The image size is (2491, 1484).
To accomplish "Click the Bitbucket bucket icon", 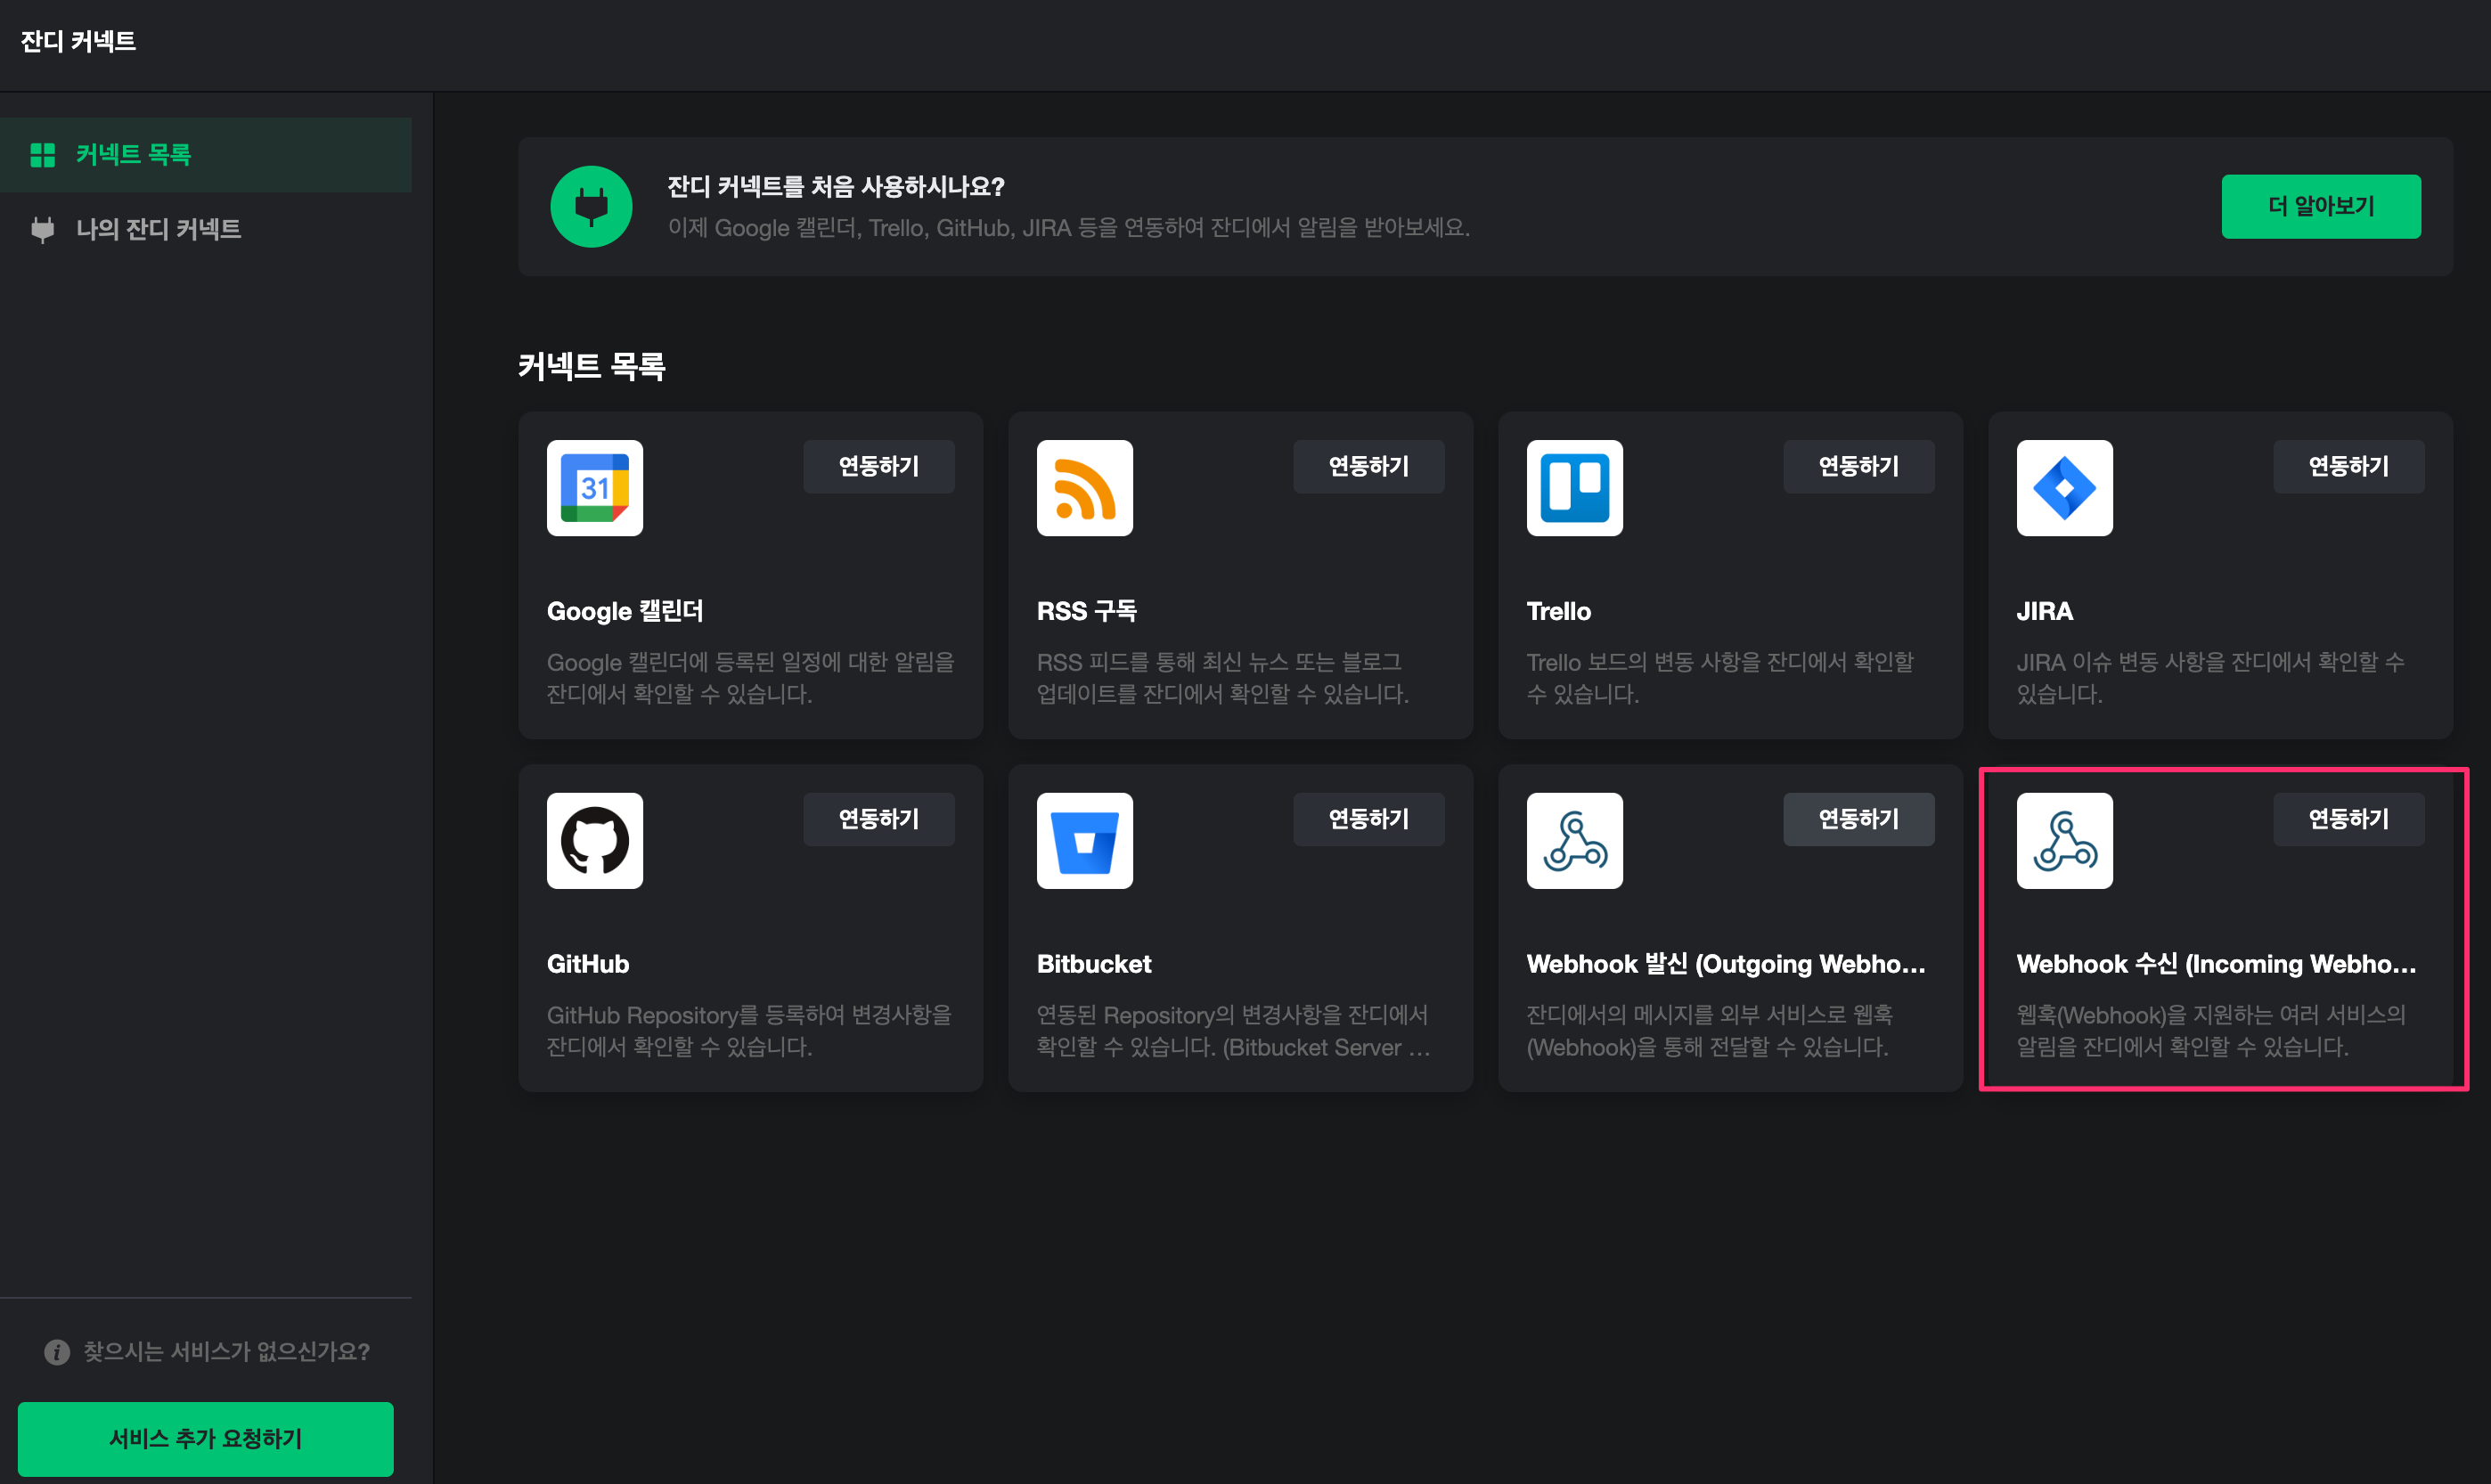I will (x=1084, y=841).
